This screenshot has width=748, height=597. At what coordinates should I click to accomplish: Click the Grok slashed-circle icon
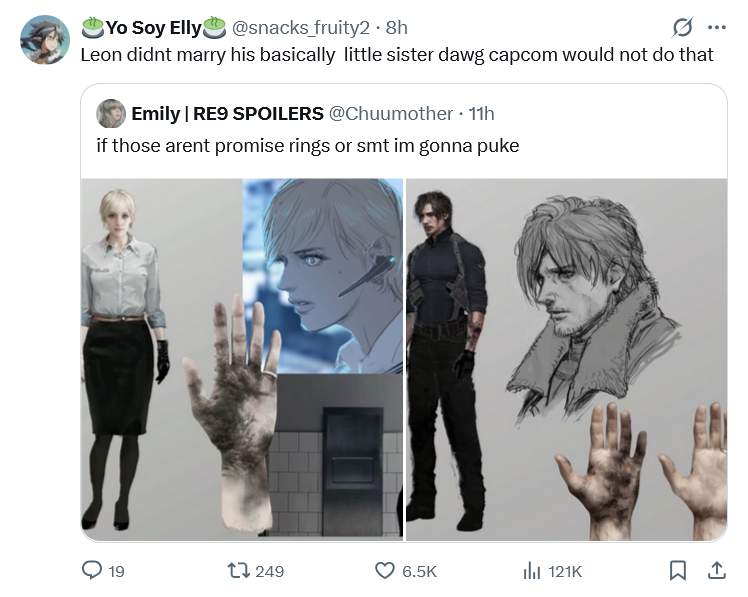click(682, 28)
